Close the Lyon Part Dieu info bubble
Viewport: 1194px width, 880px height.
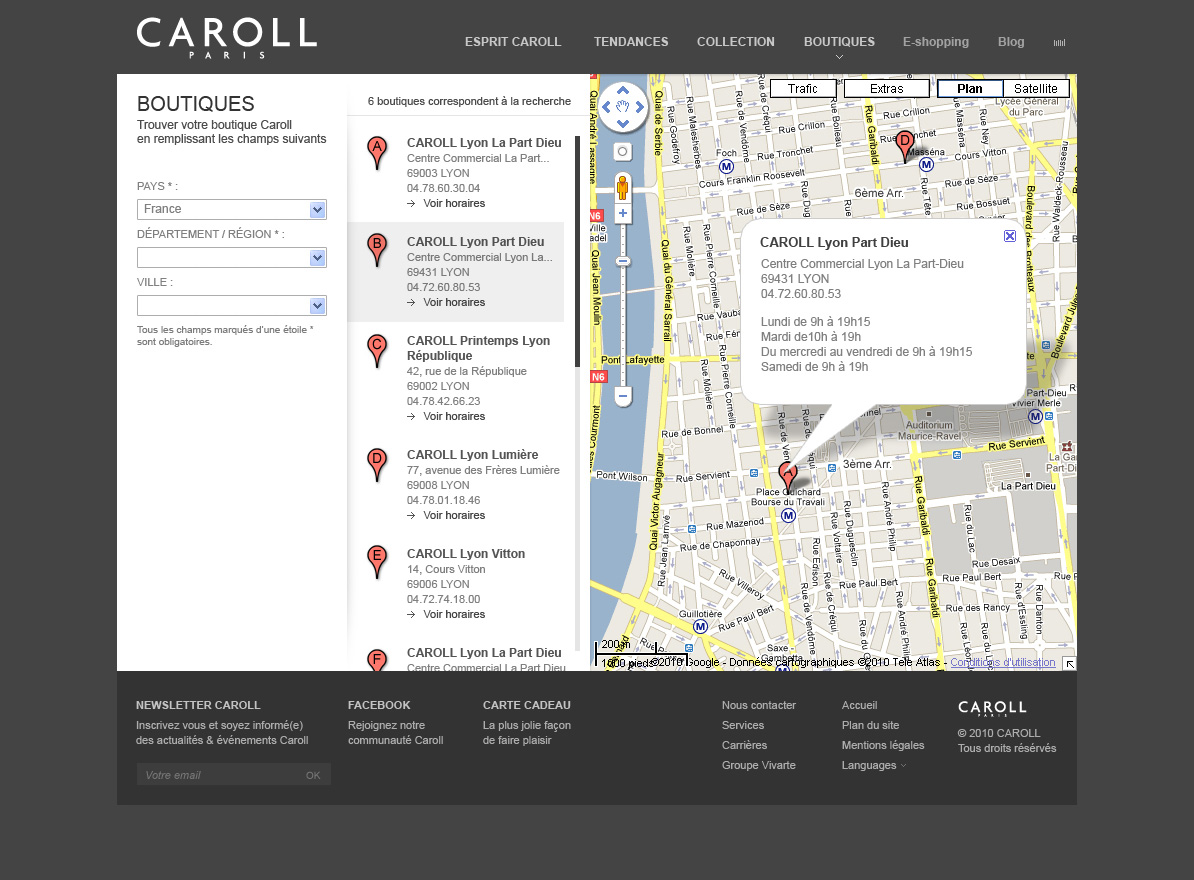(x=1010, y=236)
